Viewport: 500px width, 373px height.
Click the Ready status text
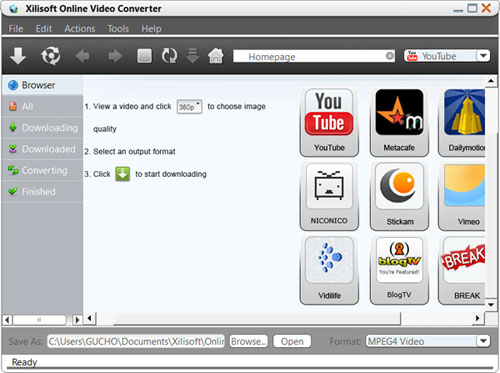coord(24,362)
